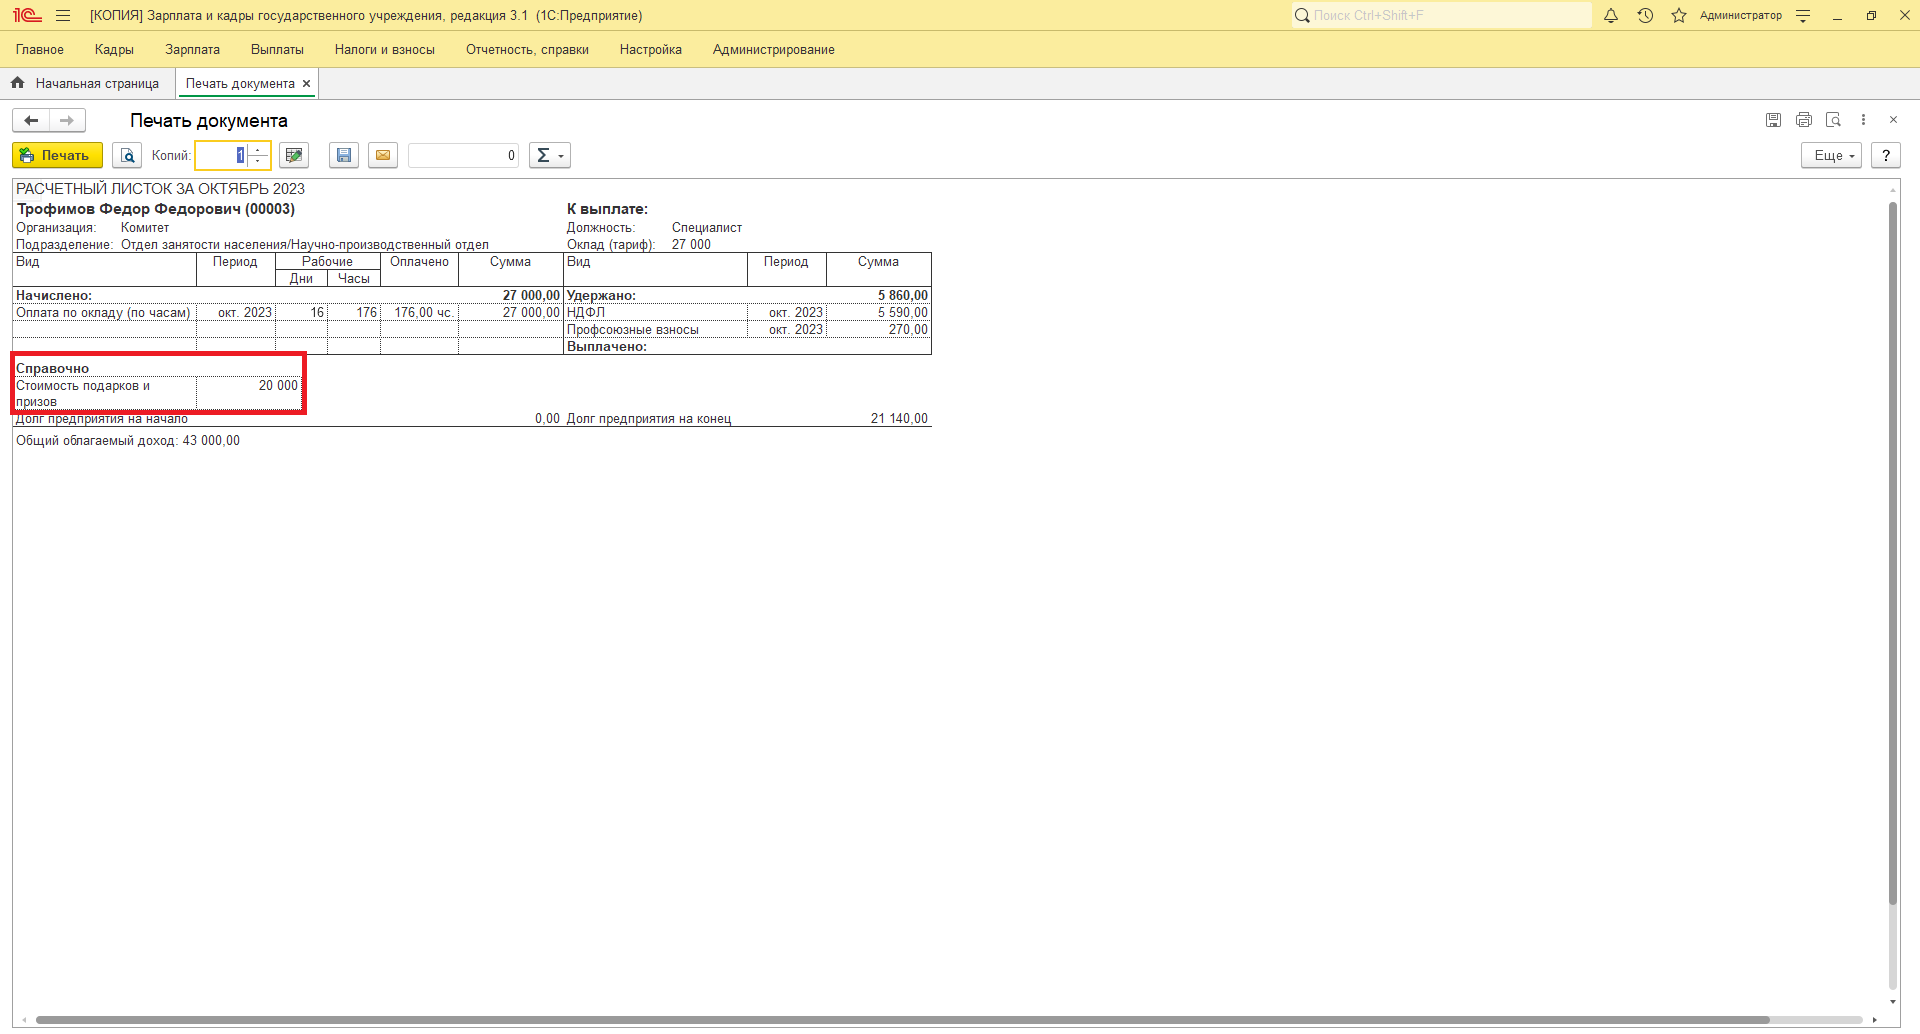Open the notifications bell
Image resolution: width=1920 pixels, height=1034 pixels.
(x=1611, y=15)
